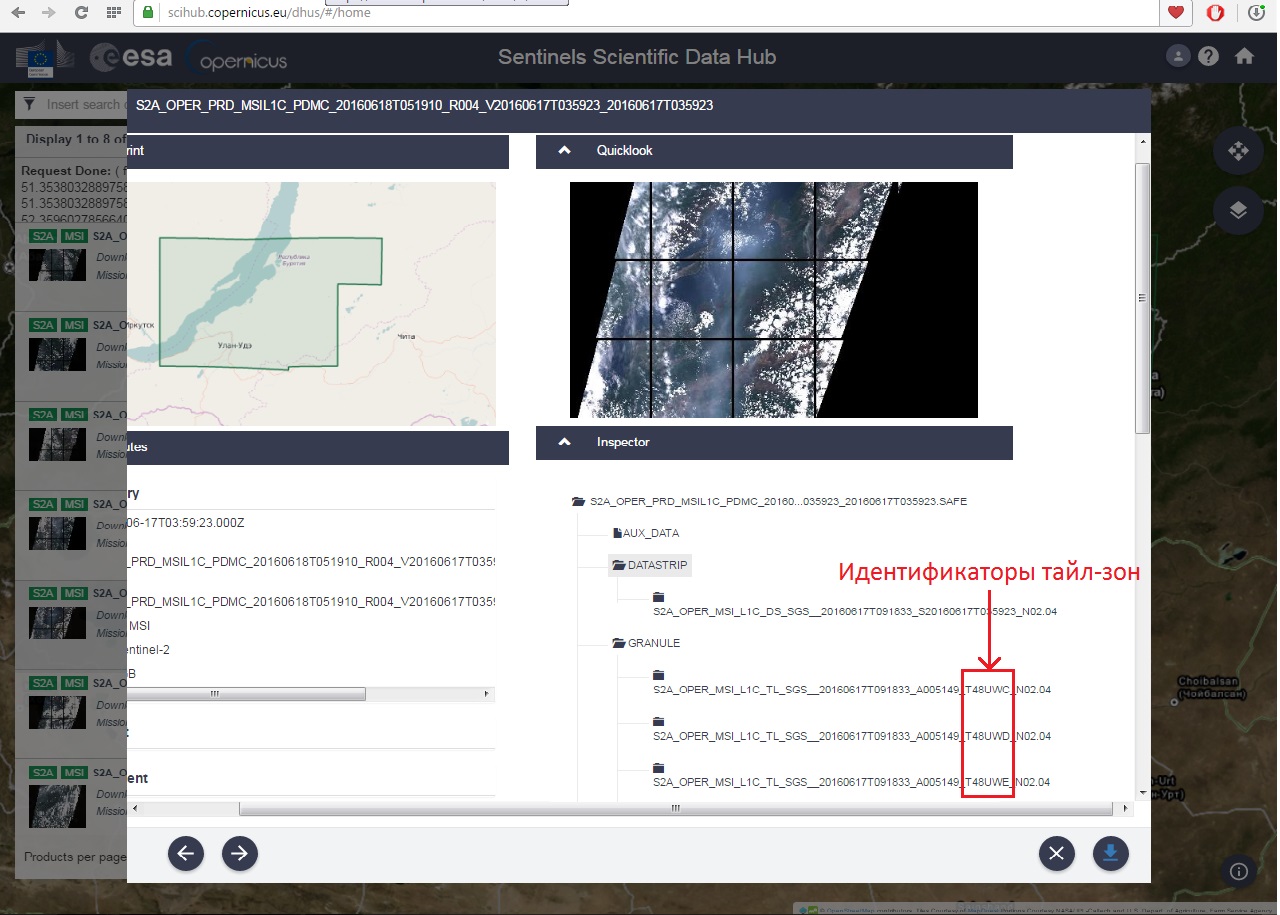
Task: Collapse the Quicklook section
Action: click(x=564, y=151)
